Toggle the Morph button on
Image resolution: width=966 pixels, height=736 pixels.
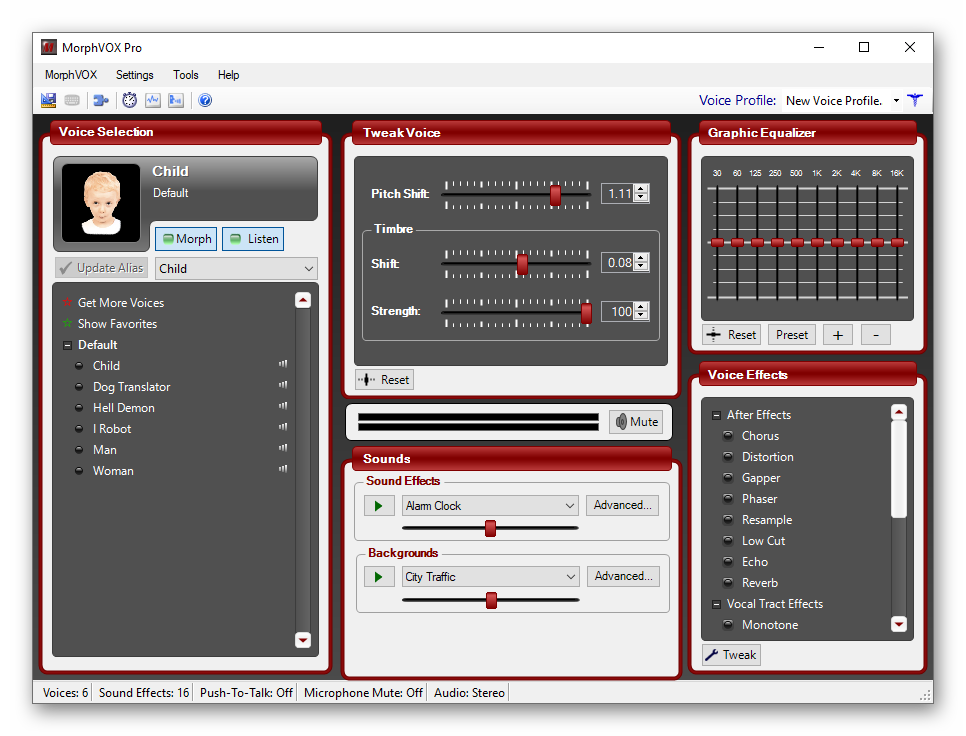tap(186, 239)
